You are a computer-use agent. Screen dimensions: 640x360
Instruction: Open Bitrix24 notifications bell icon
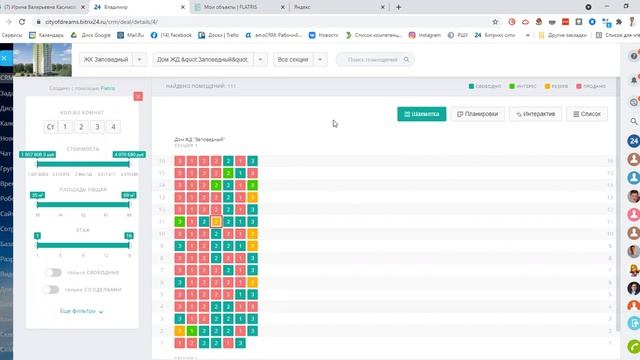634,80
